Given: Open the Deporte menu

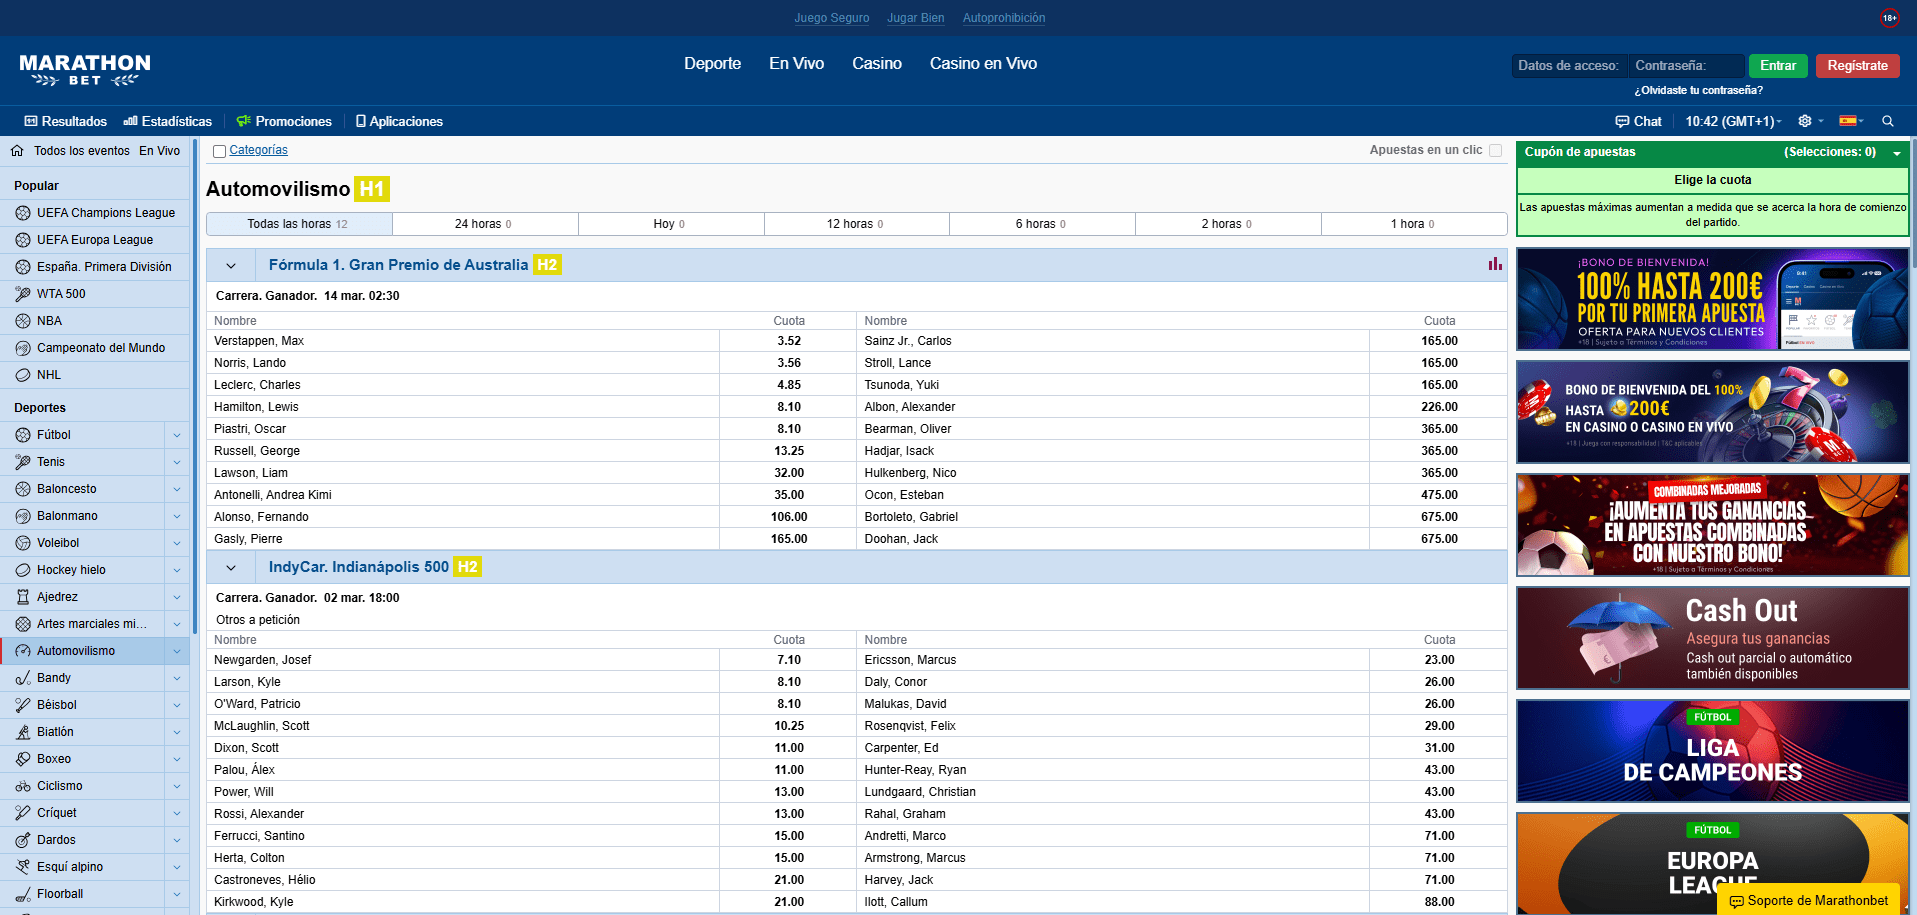Looking at the screenshot, I should [x=712, y=63].
